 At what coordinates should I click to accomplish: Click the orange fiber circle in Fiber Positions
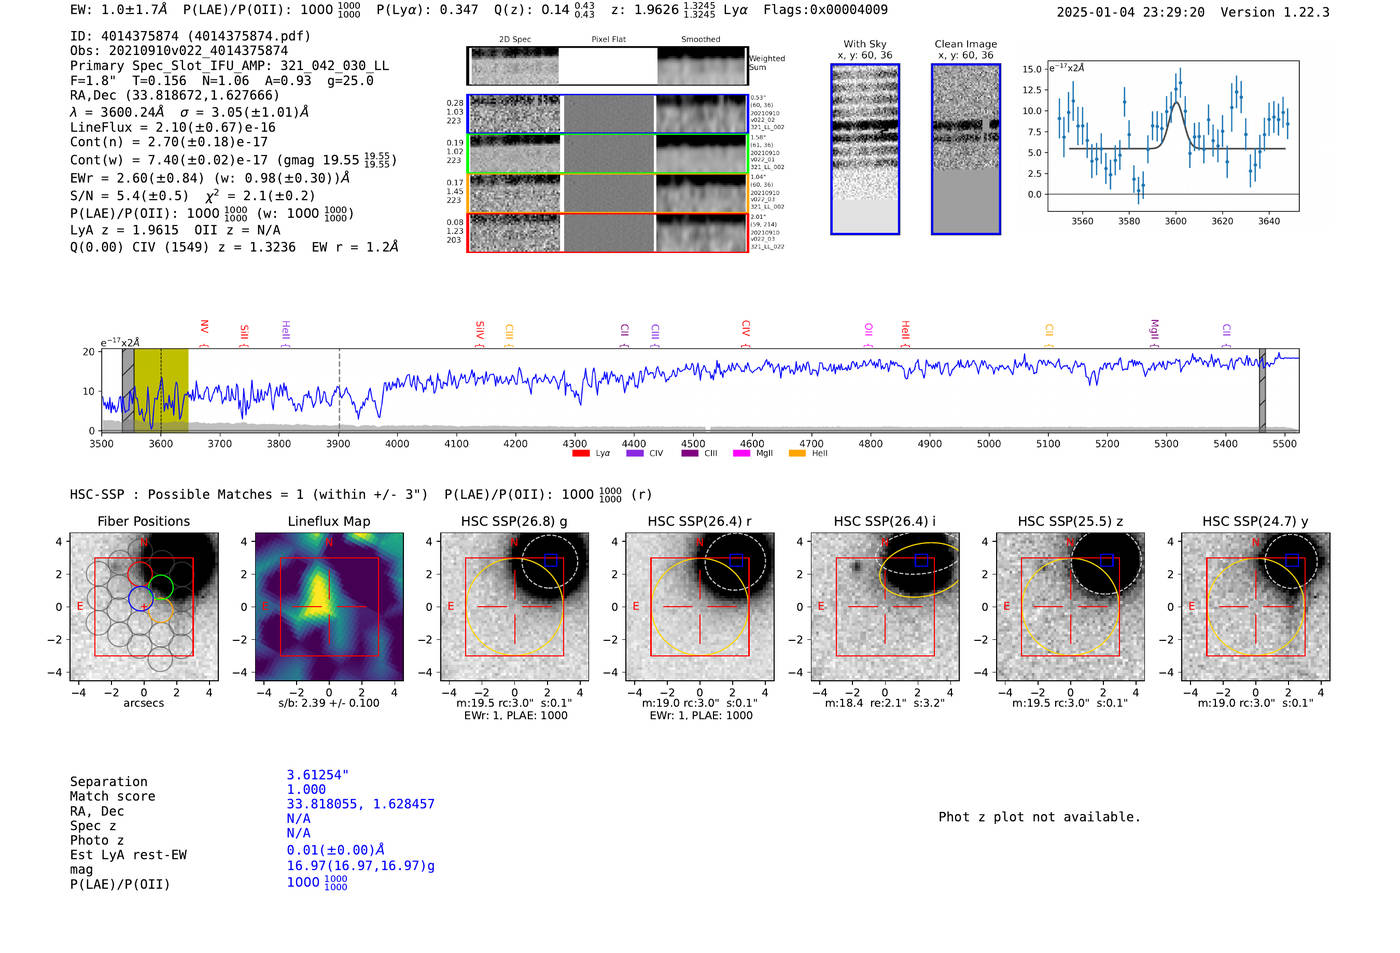point(161,612)
